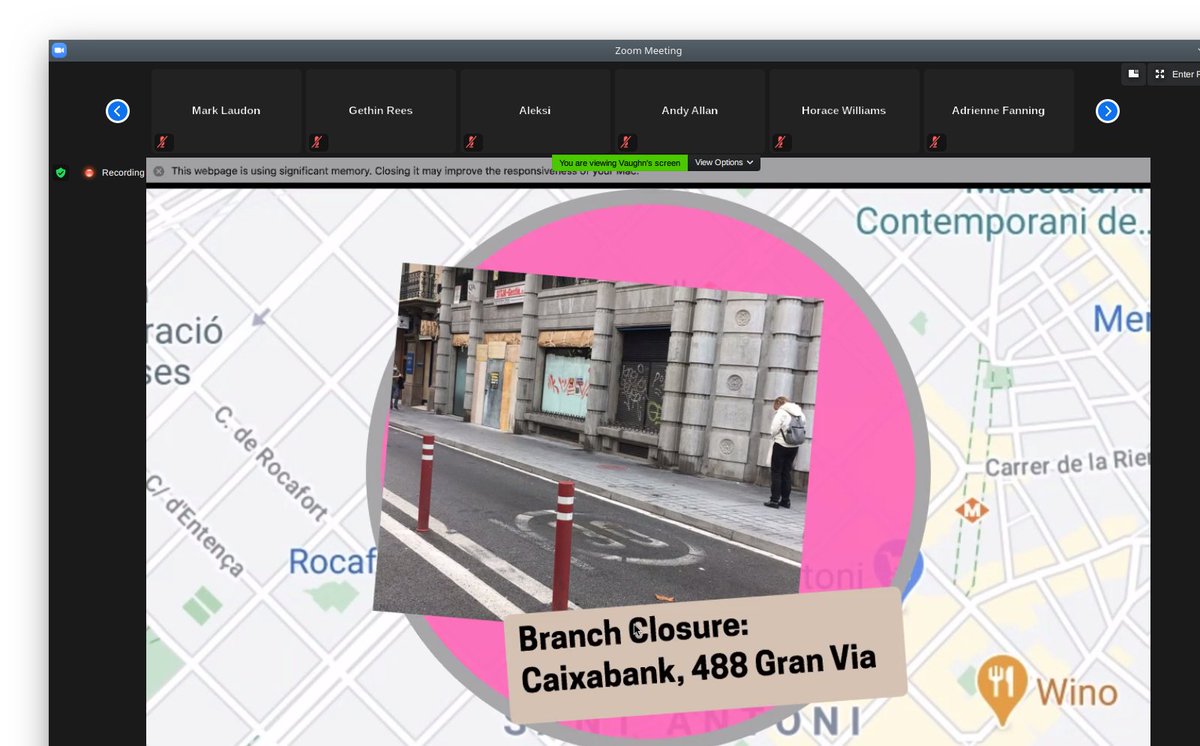
Task: Click the Wino restaurant map pin
Action: click(x=1001, y=688)
